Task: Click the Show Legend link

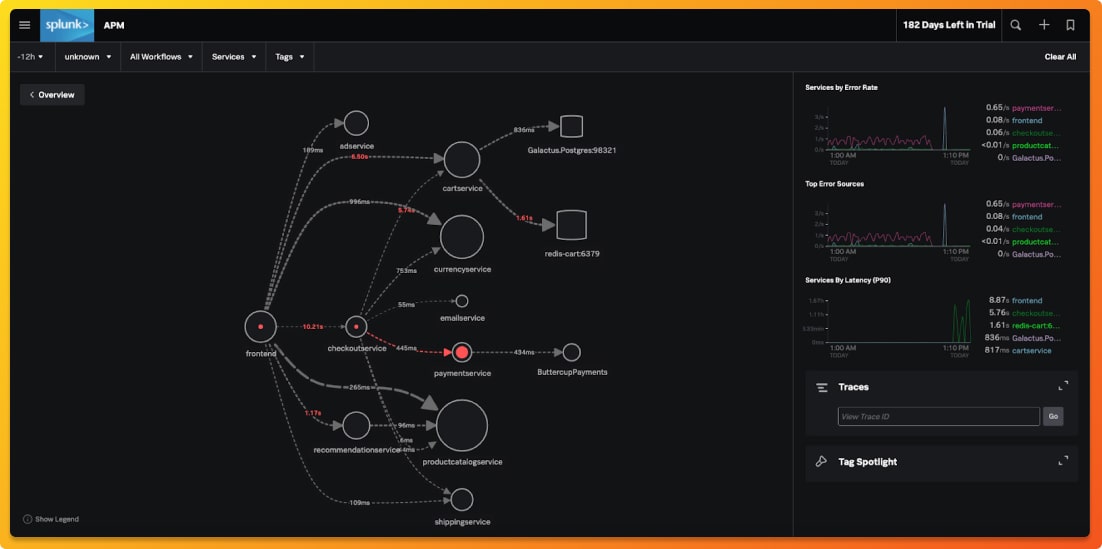Action: 57,519
